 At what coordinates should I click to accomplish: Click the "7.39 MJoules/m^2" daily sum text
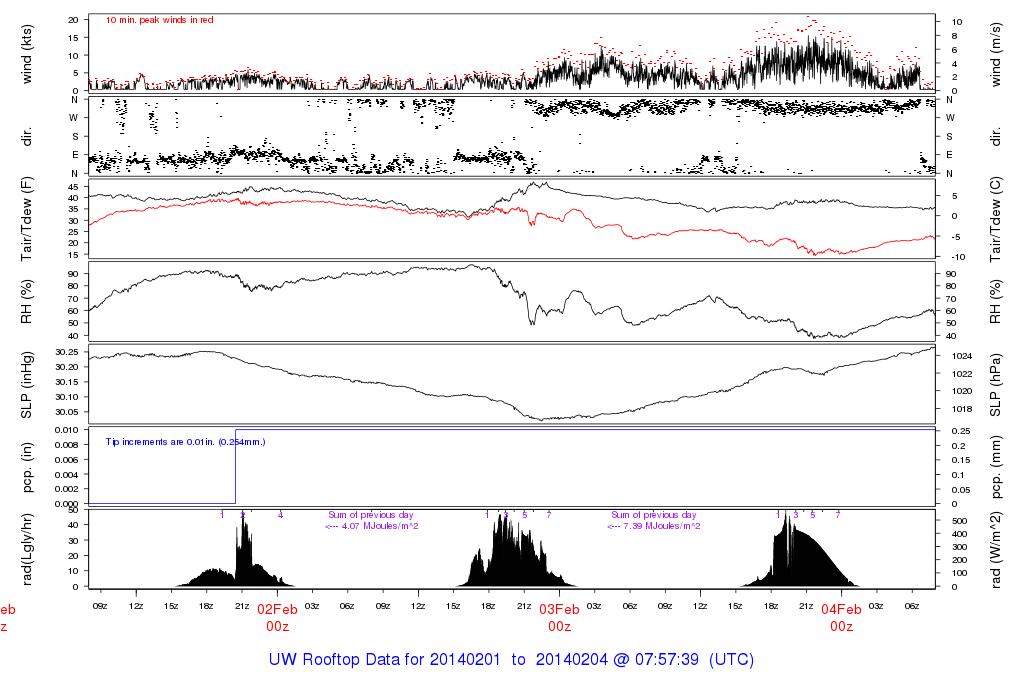pyautogui.click(x=662, y=526)
